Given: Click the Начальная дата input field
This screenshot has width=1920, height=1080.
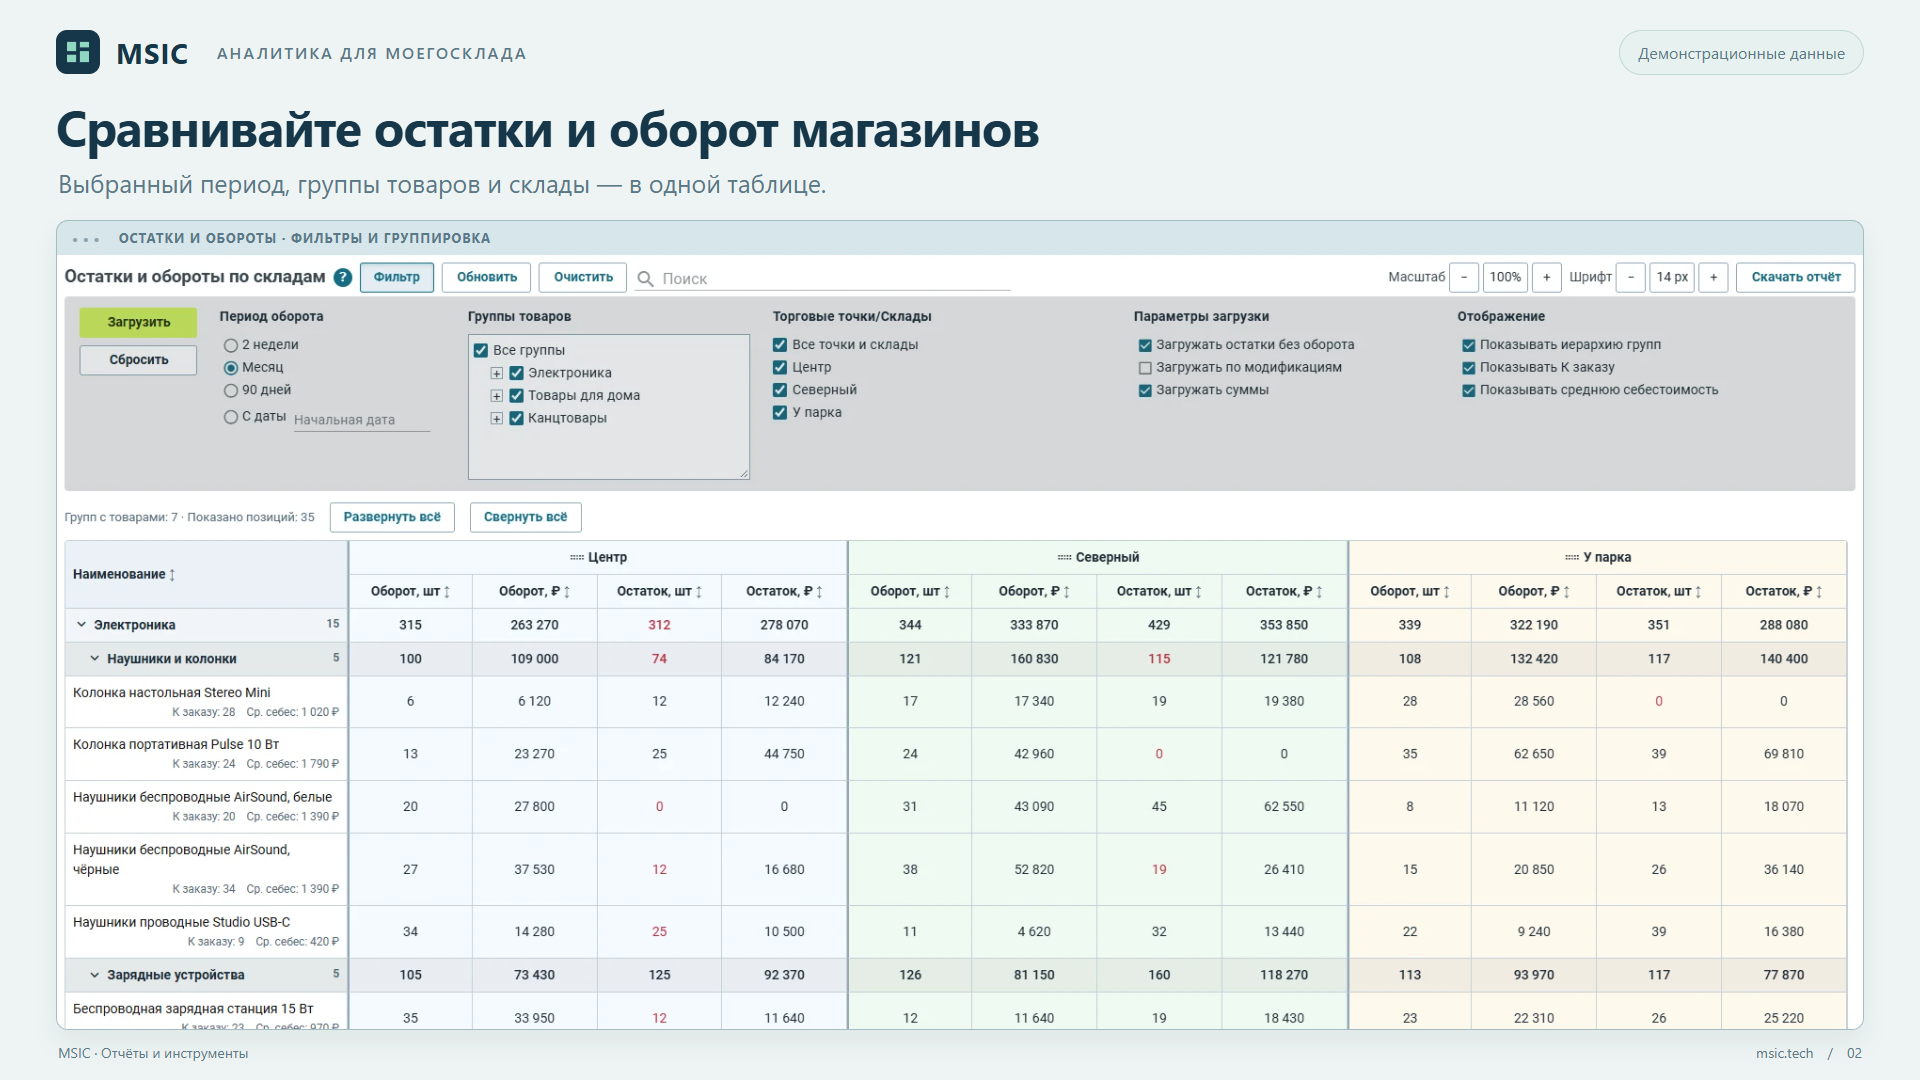Looking at the screenshot, I should [361, 420].
